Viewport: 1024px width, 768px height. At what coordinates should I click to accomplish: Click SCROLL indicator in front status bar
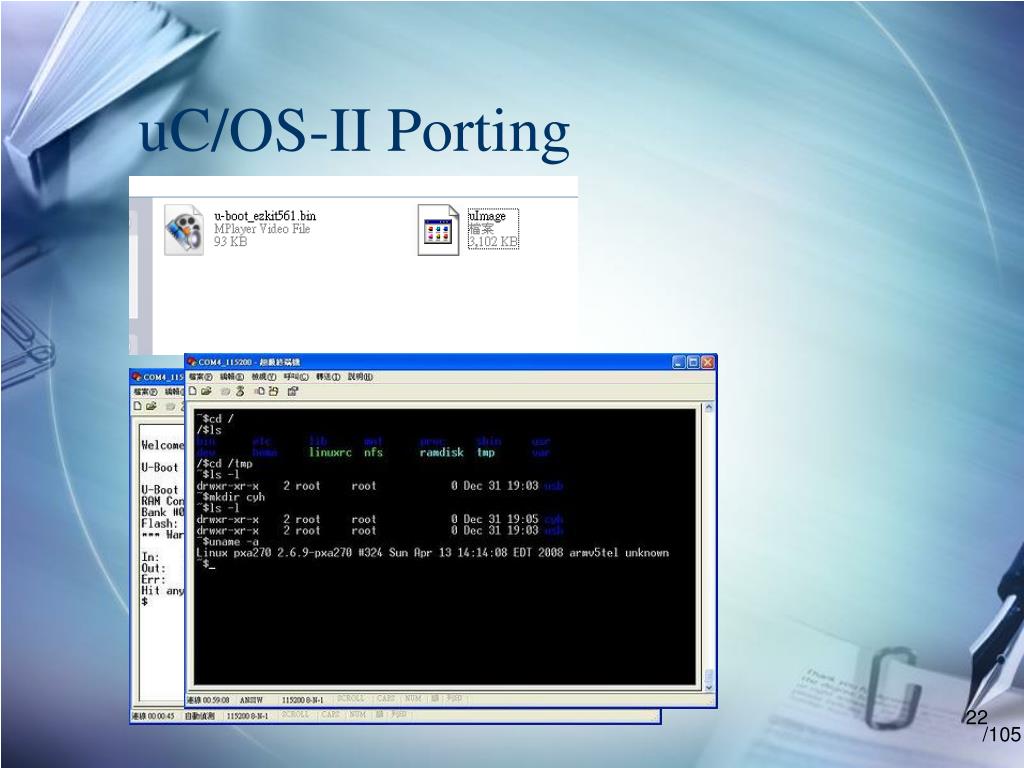click(351, 698)
